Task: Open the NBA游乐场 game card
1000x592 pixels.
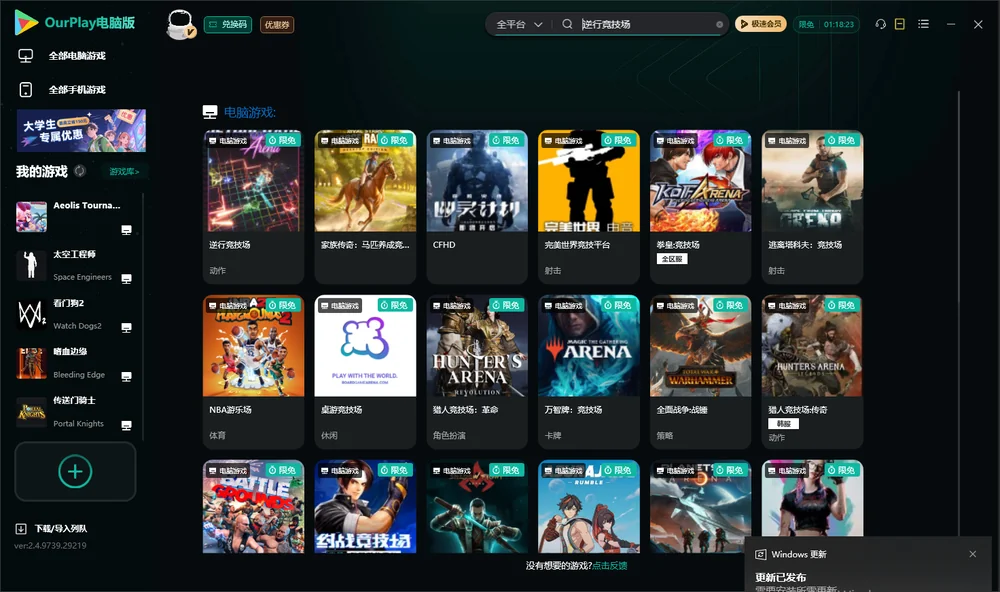Action: pyautogui.click(x=253, y=372)
